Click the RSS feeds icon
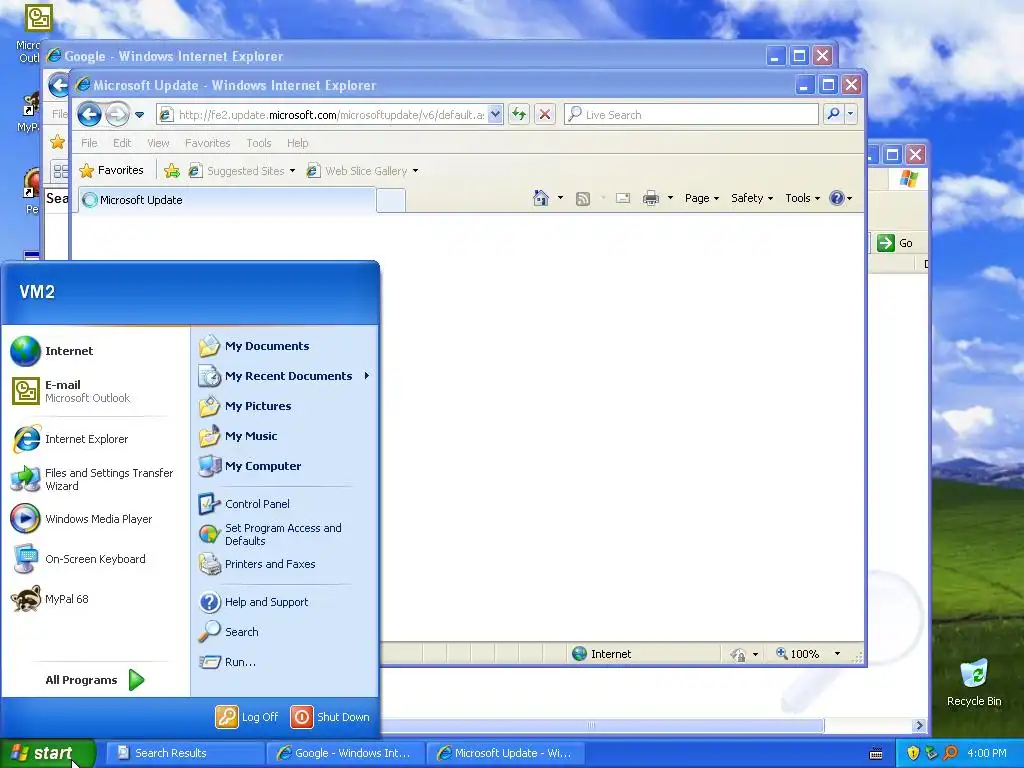This screenshot has height=768, width=1024. 583,199
